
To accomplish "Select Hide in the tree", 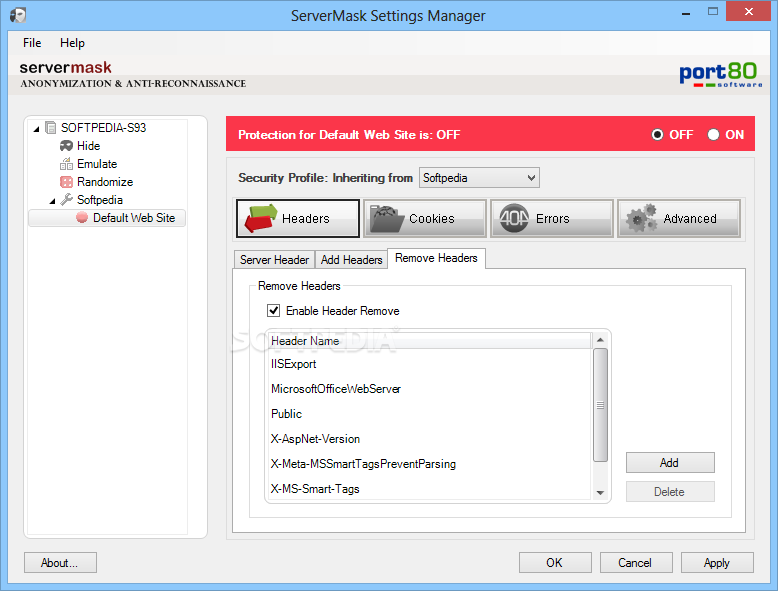I will click(88, 146).
